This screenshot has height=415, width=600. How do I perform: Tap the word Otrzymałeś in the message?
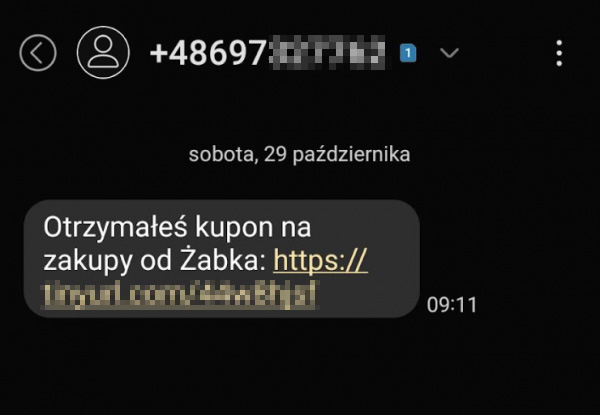pos(115,228)
